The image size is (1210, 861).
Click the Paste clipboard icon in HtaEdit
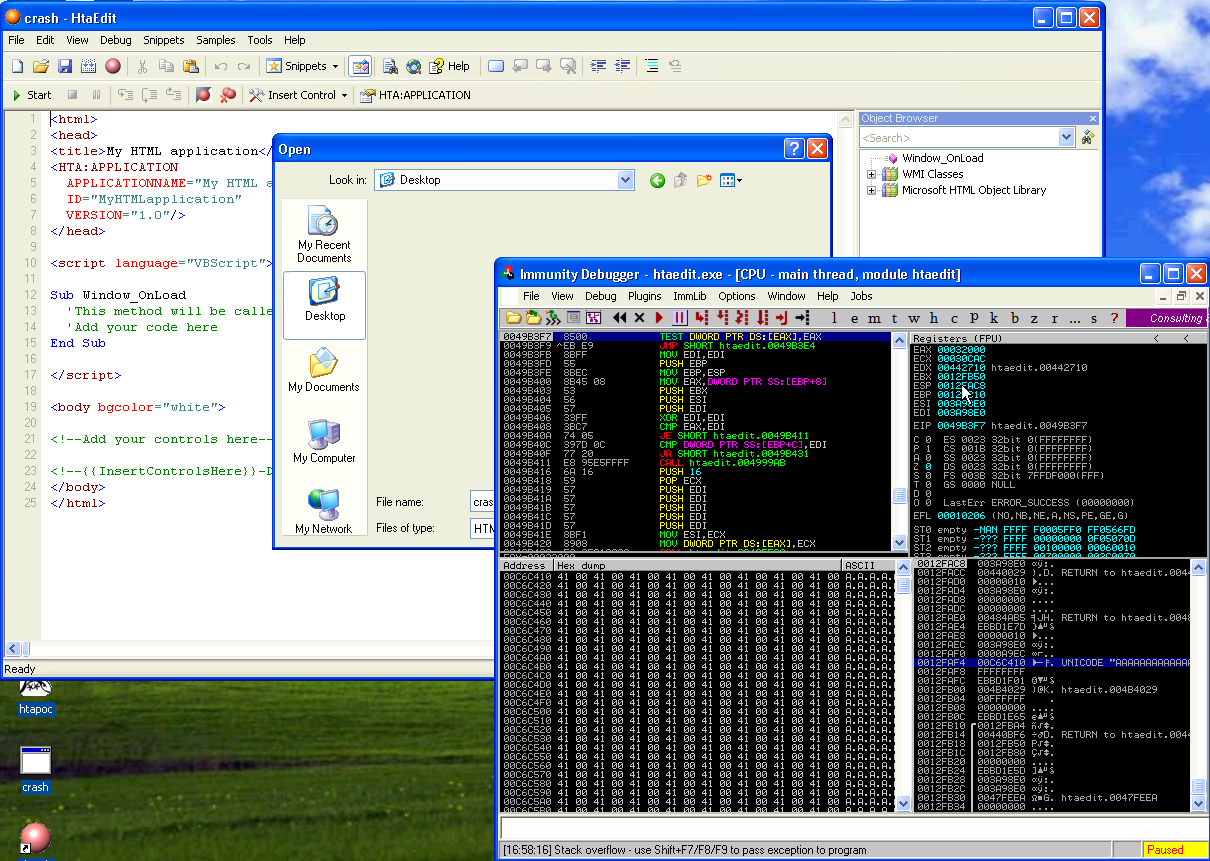point(190,66)
